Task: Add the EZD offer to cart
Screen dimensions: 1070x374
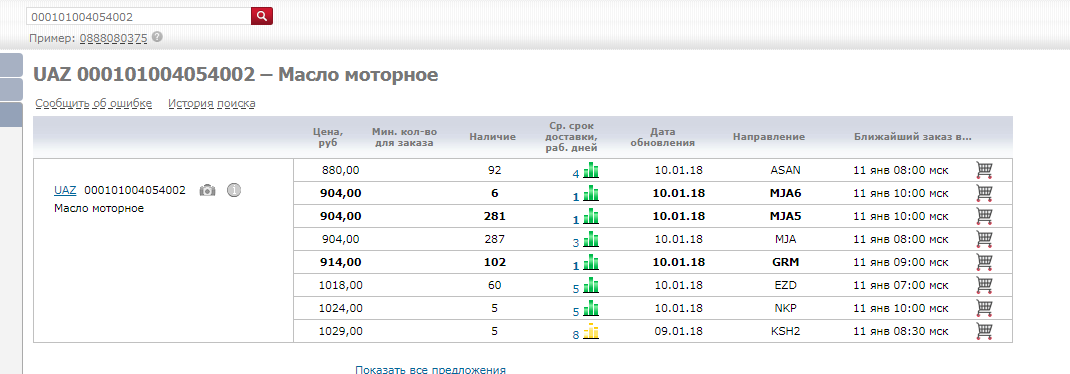Action: click(x=984, y=285)
